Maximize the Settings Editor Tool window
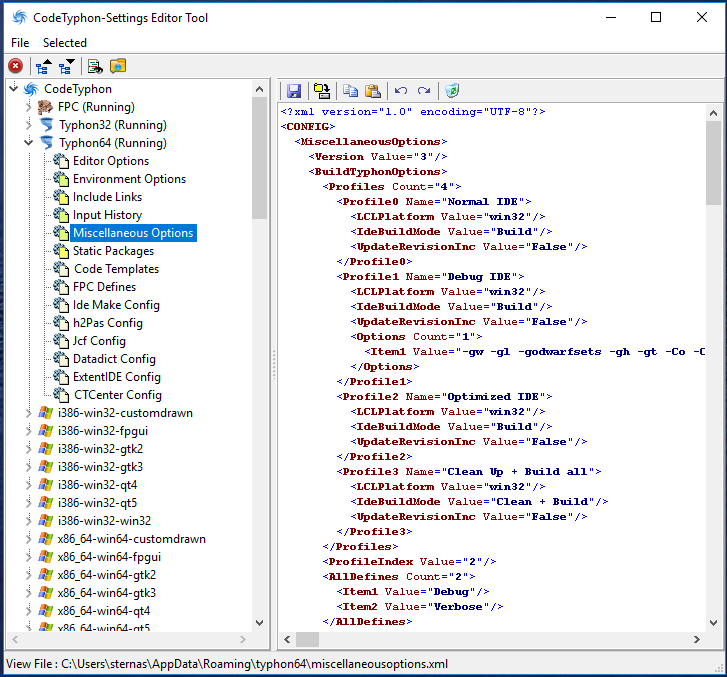The height and width of the screenshot is (677, 727). (x=656, y=18)
